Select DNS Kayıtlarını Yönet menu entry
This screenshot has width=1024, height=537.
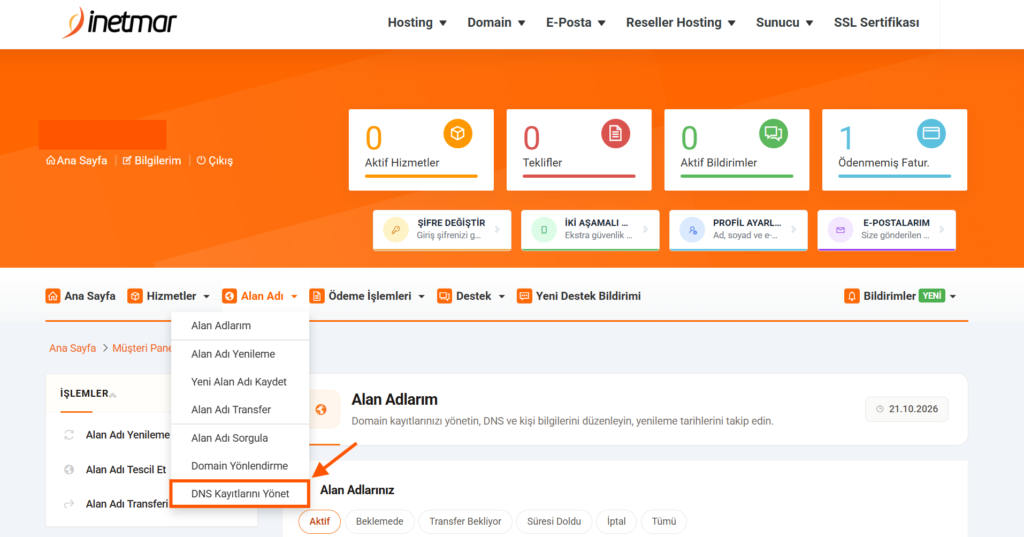240,494
